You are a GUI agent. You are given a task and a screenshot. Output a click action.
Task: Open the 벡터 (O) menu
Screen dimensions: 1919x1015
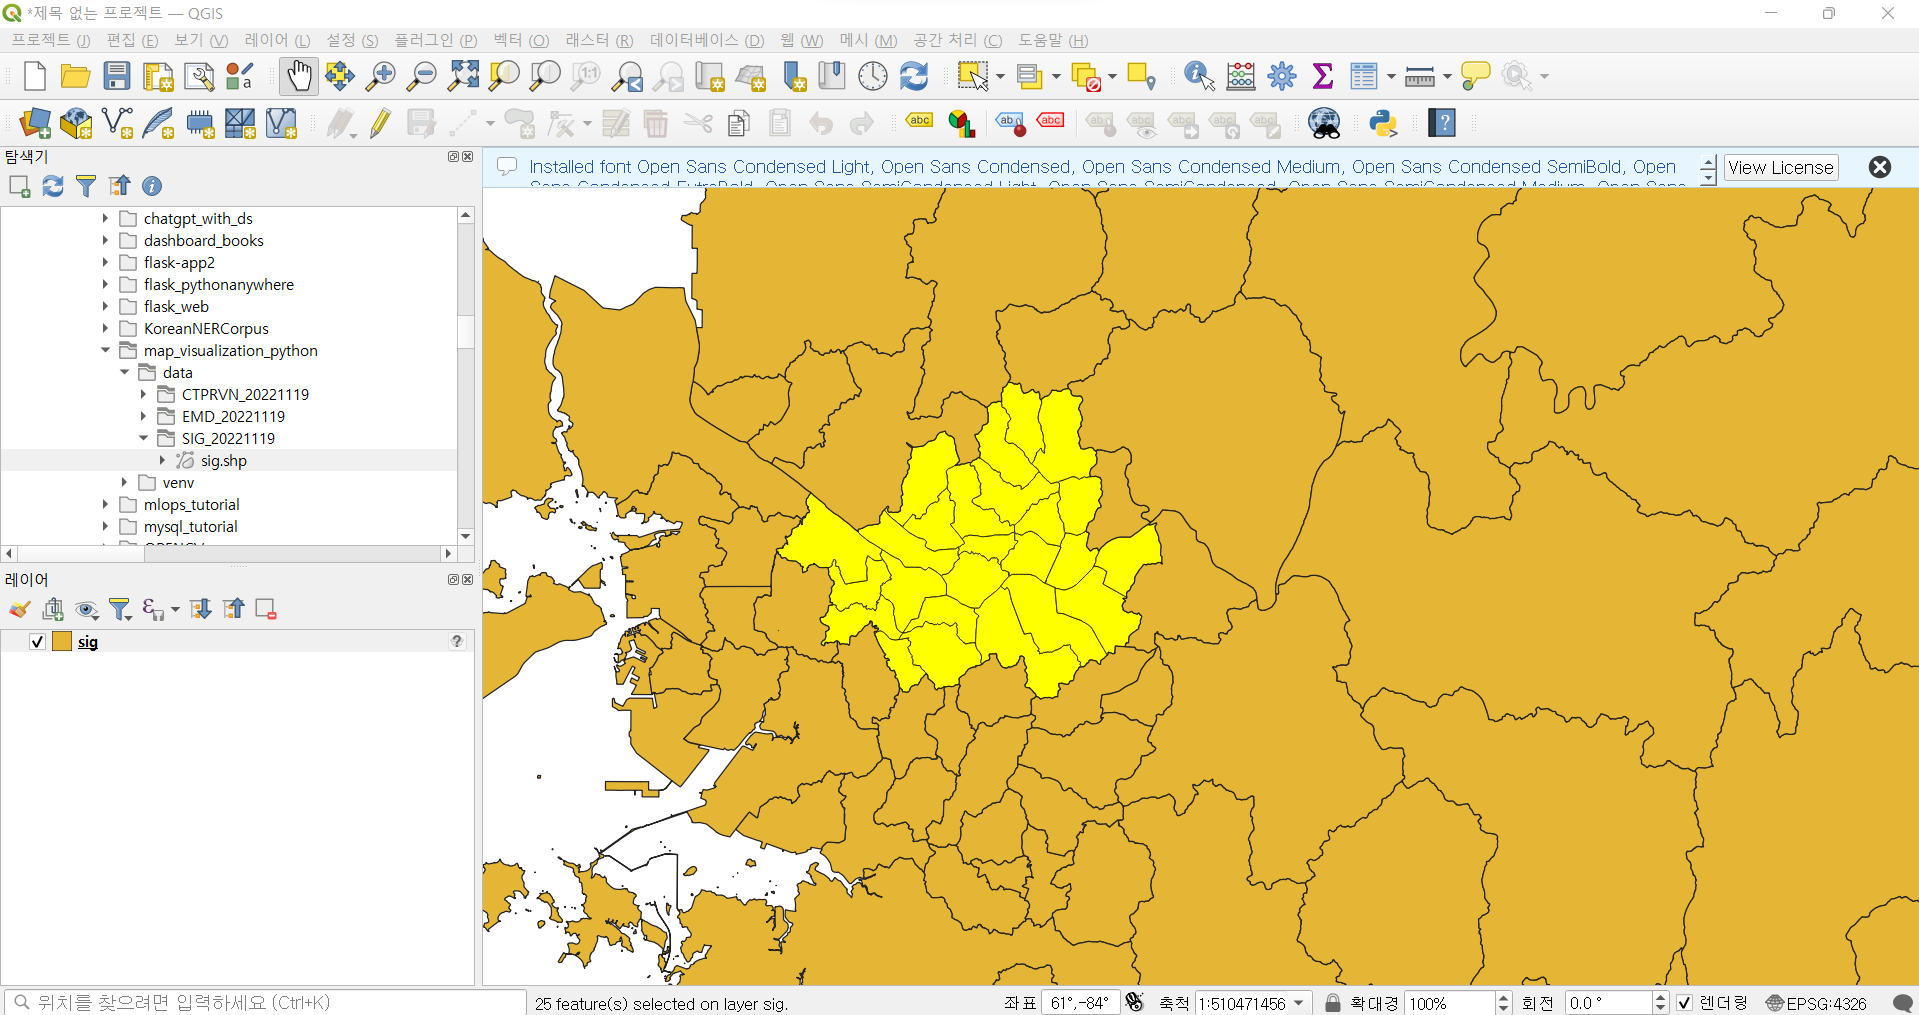(521, 40)
